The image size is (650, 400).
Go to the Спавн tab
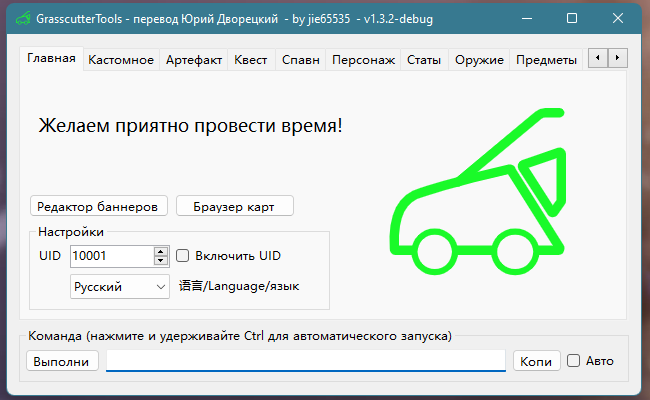click(x=301, y=60)
